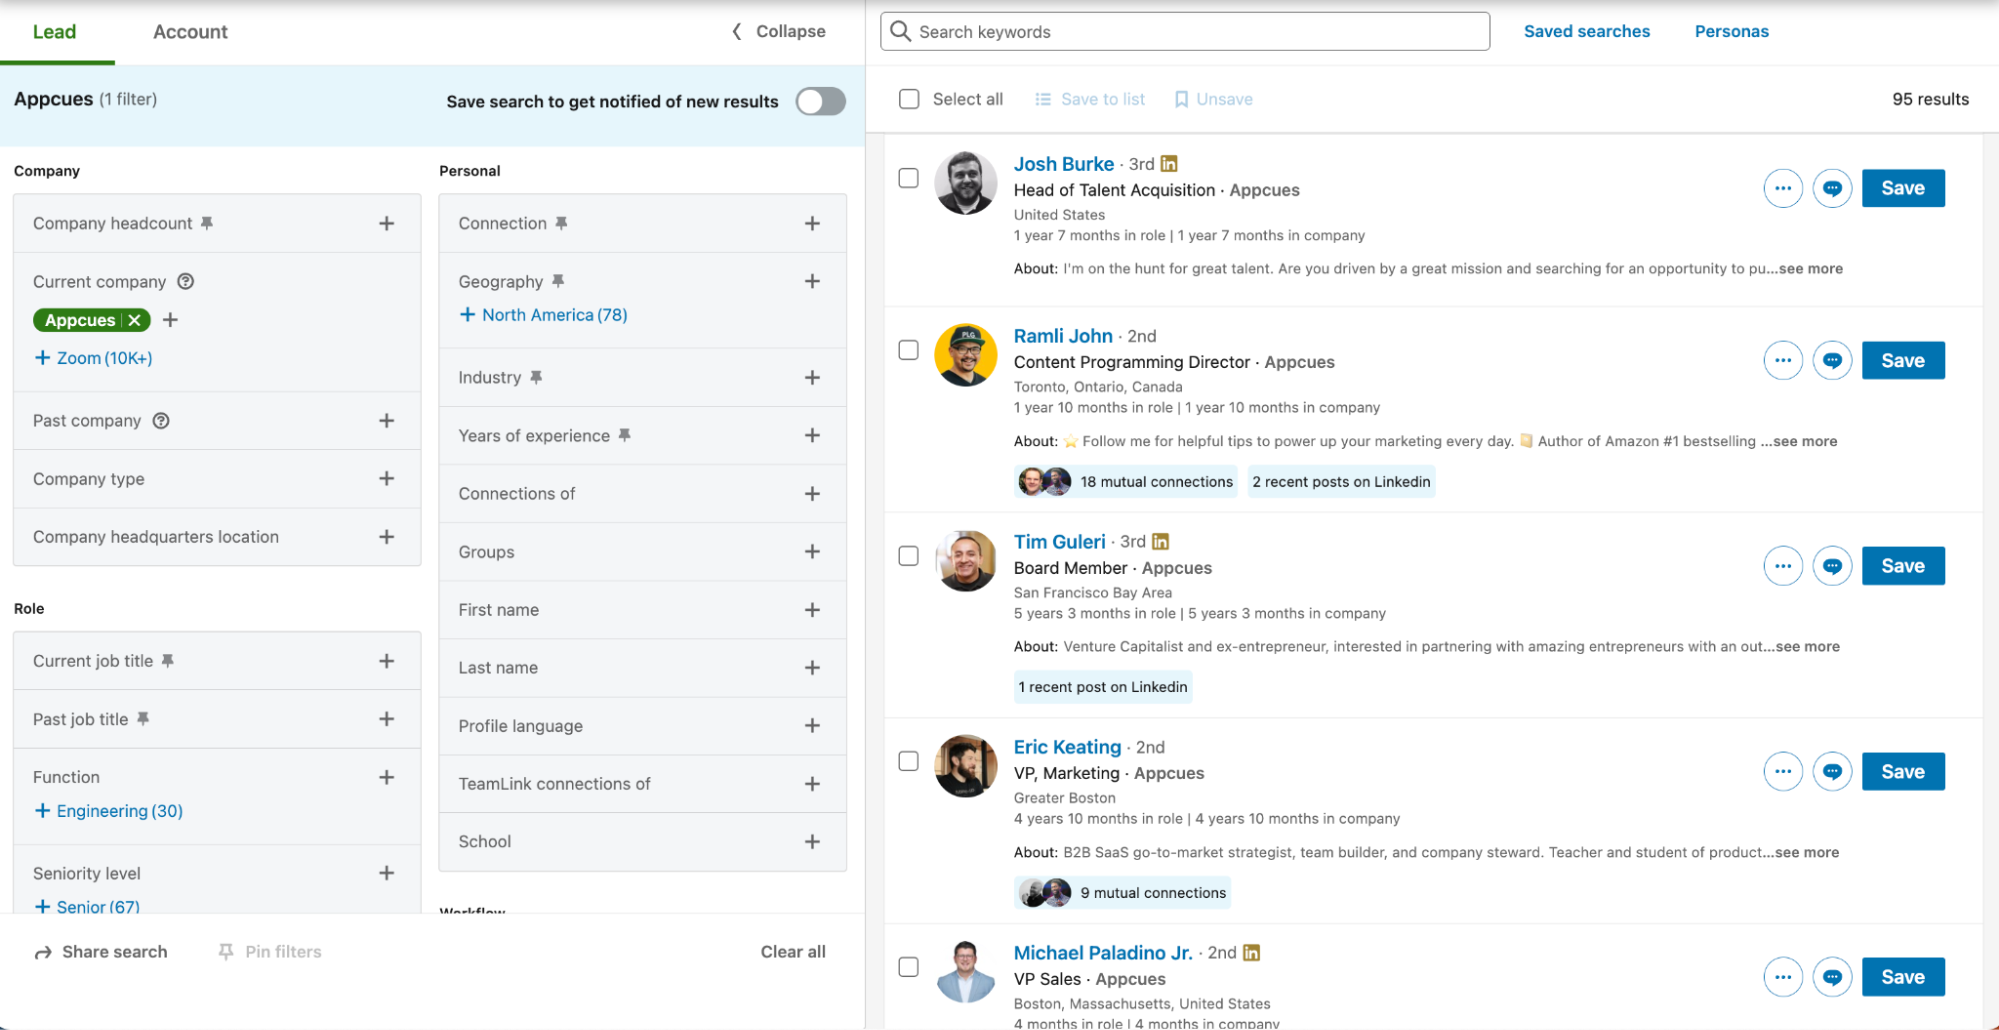Click the Past company help icon
1999x1030 pixels.
tap(161, 420)
